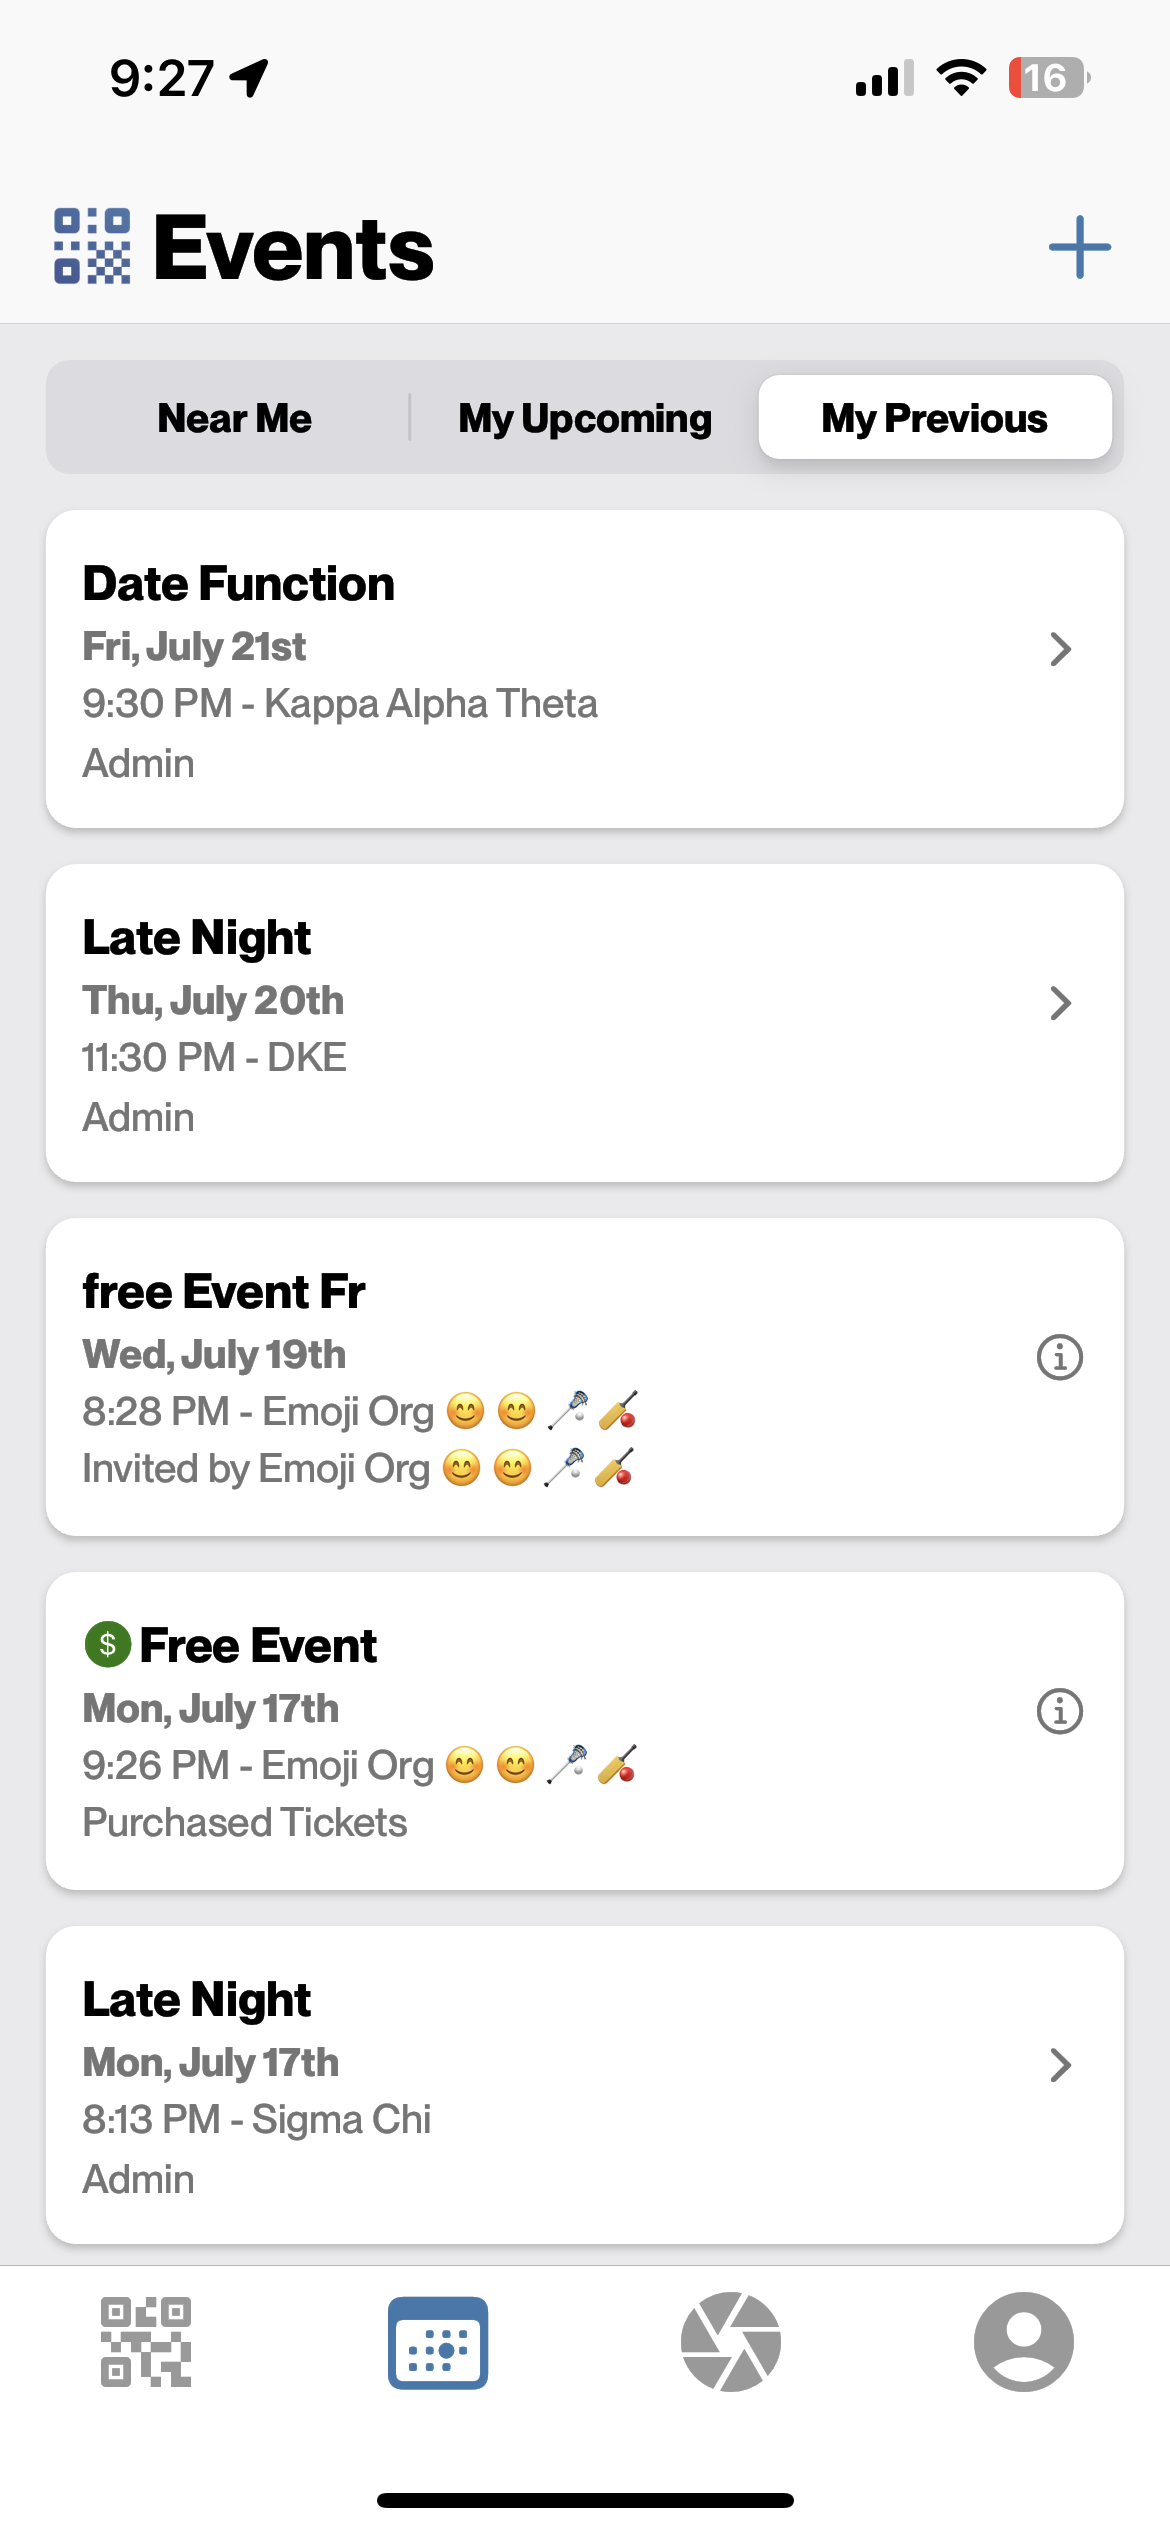Screen dimensions: 1170x2532
Task: Open the QR scanner tab icon
Action: (146, 2342)
